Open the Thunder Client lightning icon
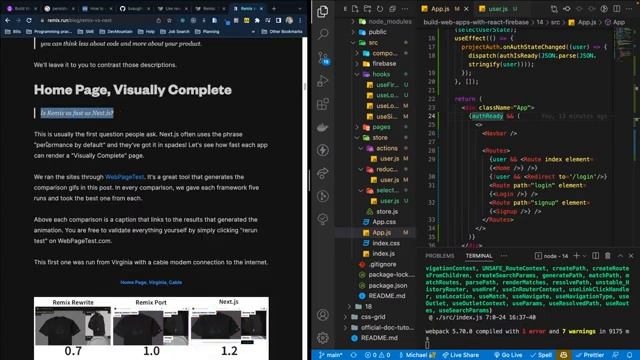Viewport: 640px width, 360px height. pyautogui.click(x=322, y=150)
